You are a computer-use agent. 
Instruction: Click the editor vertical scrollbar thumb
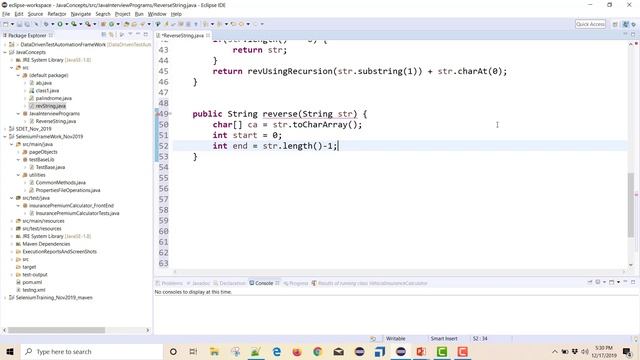click(631, 205)
